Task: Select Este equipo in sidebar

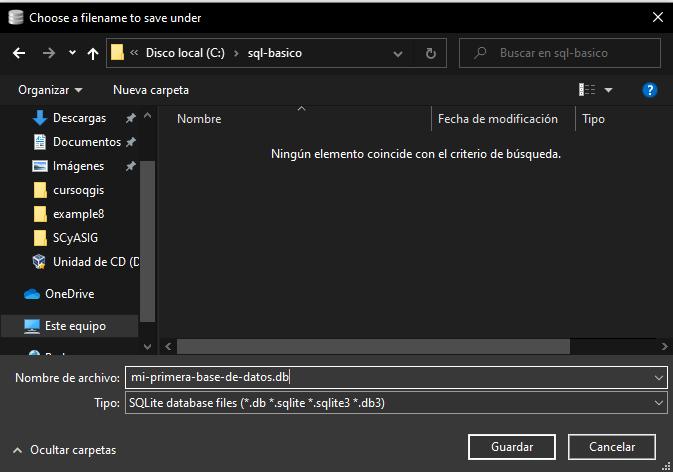Action: tap(74, 326)
